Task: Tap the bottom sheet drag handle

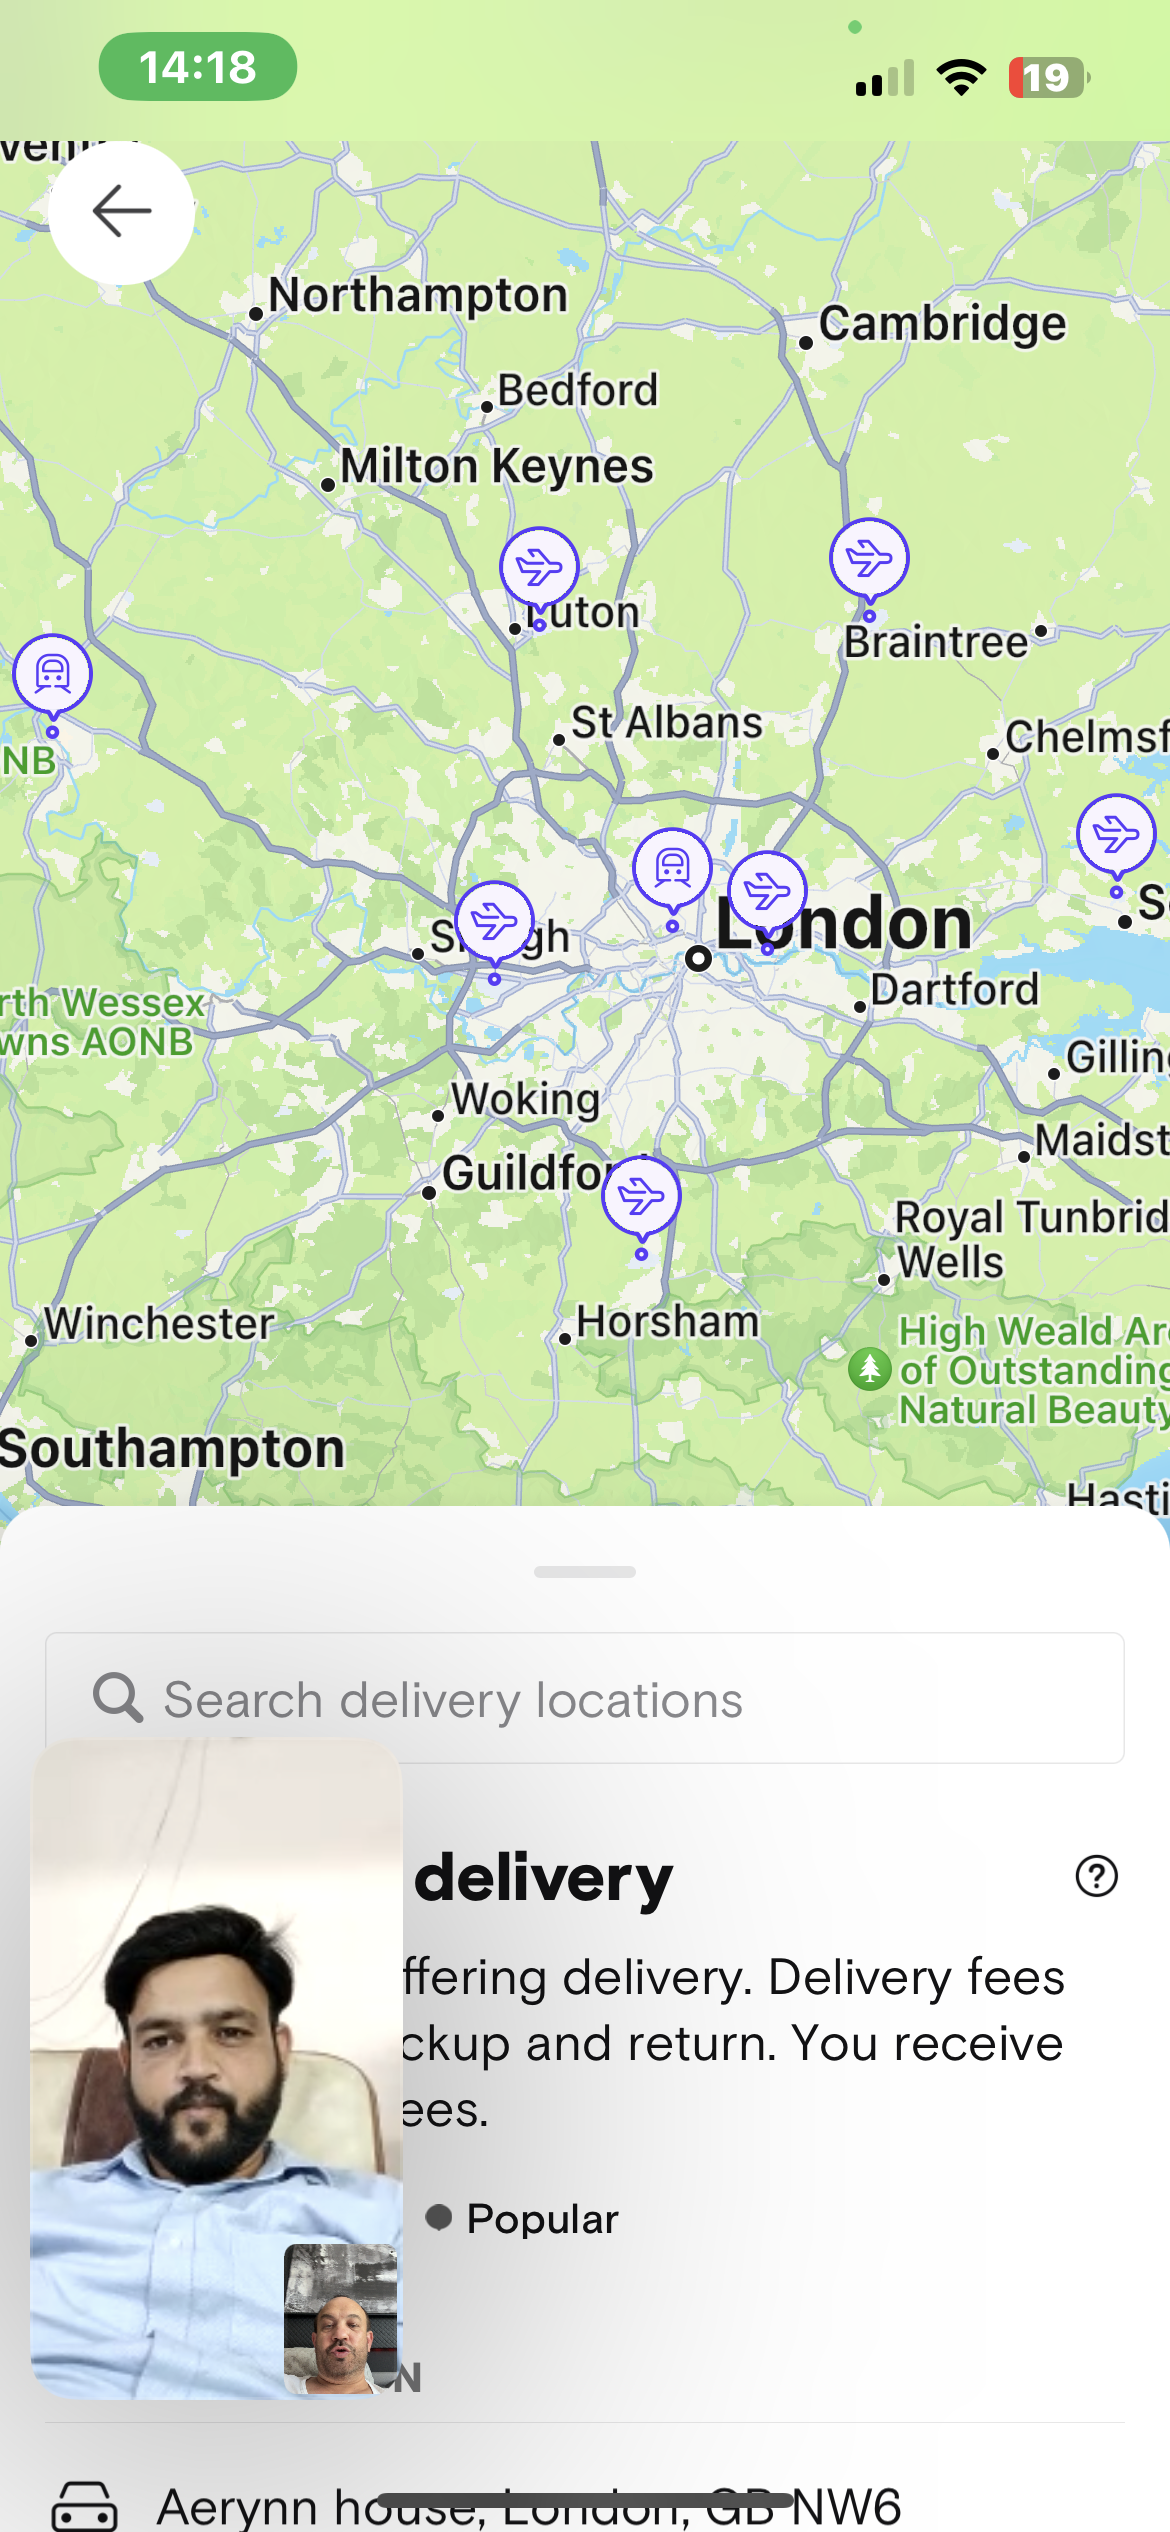Action: click(585, 1572)
